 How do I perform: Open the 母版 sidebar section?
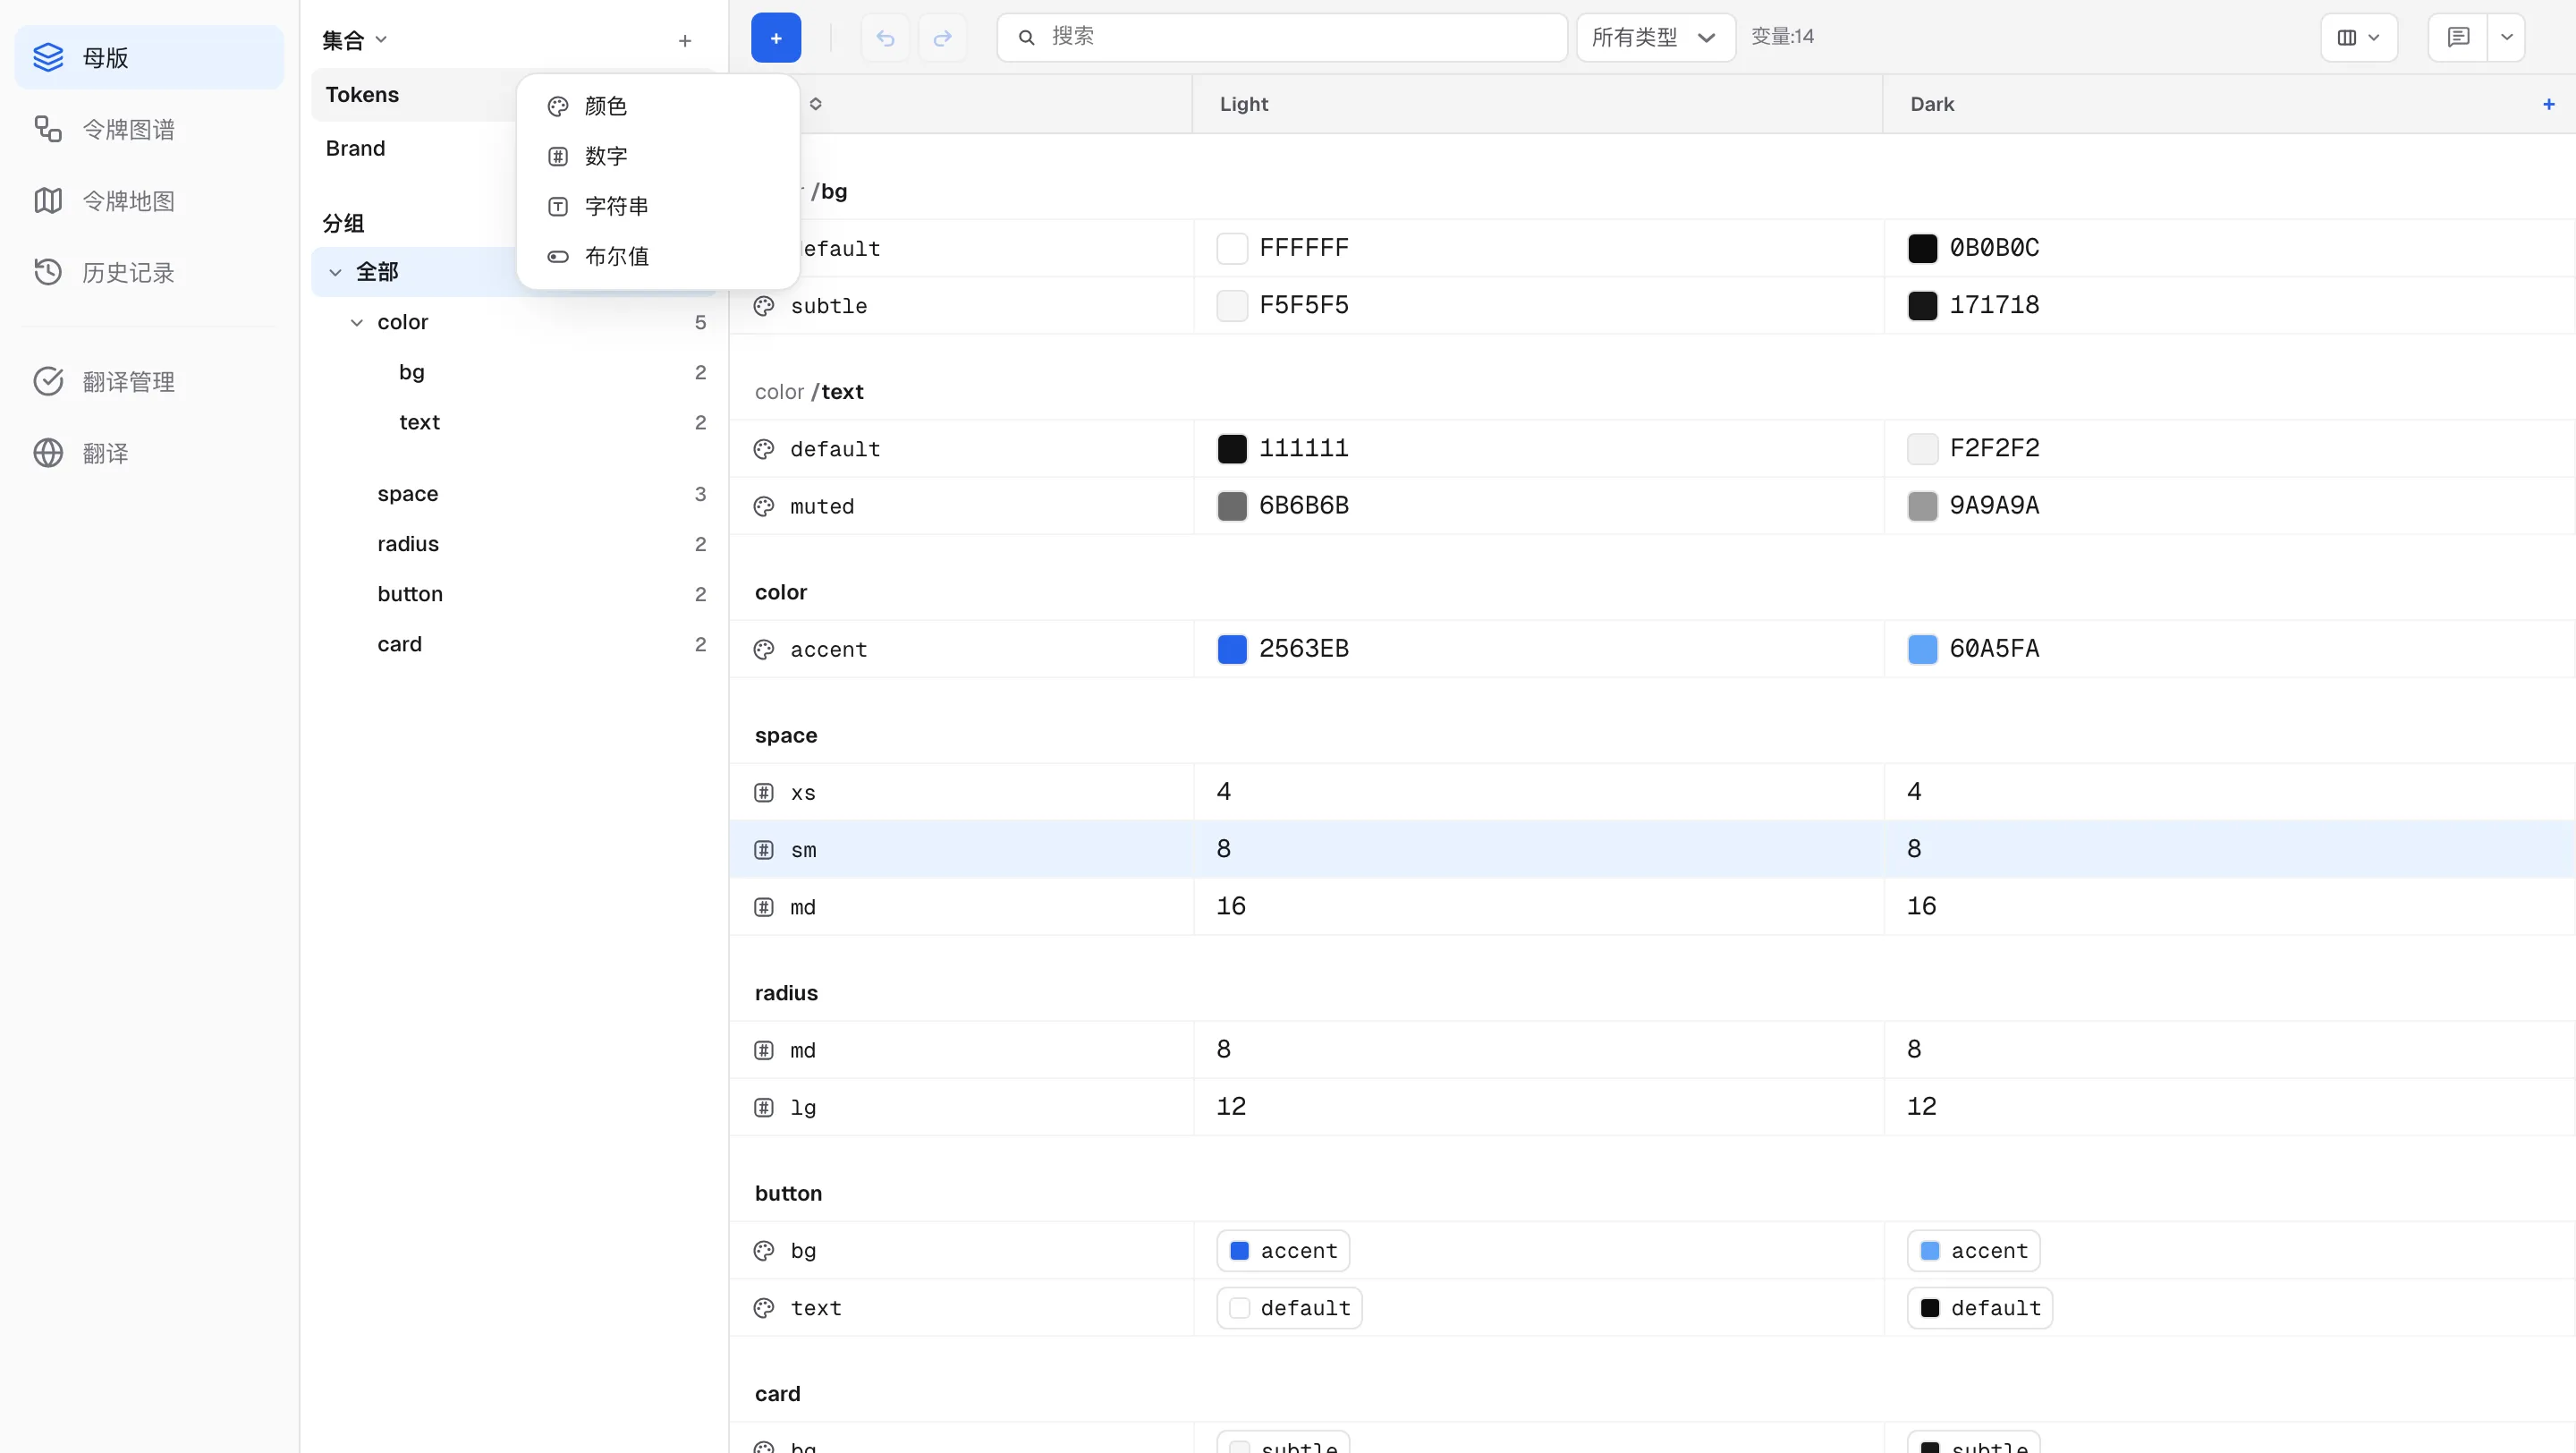coord(149,57)
